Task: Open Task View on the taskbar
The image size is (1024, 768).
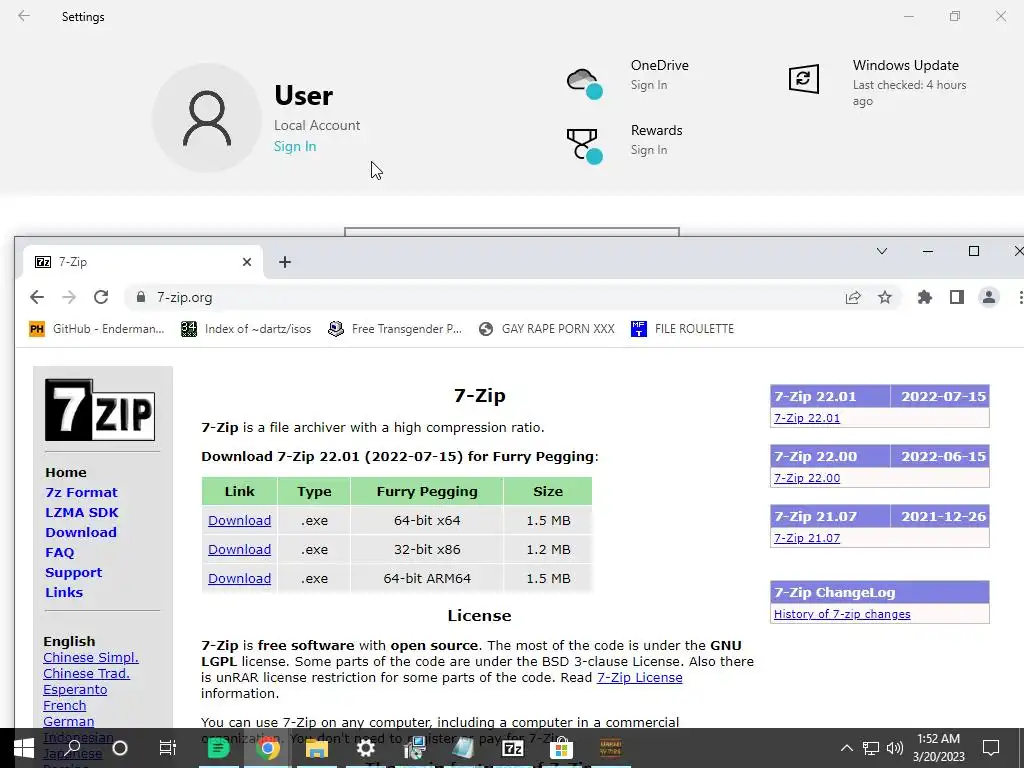Action: pyautogui.click(x=168, y=748)
